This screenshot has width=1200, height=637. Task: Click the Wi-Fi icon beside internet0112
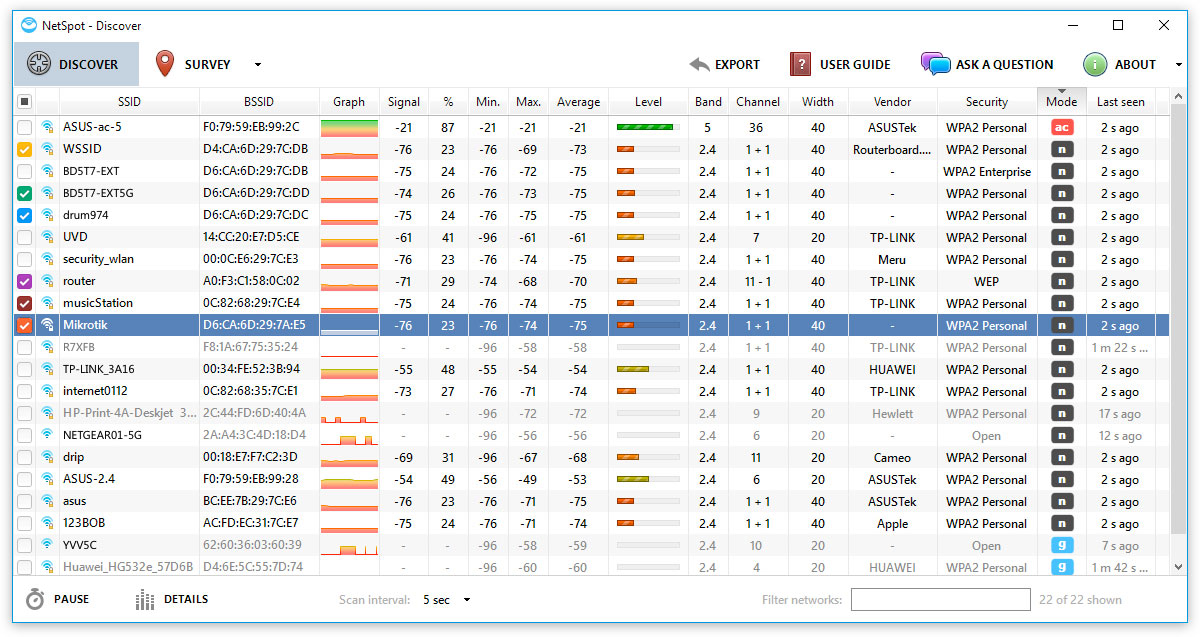tap(47, 391)
